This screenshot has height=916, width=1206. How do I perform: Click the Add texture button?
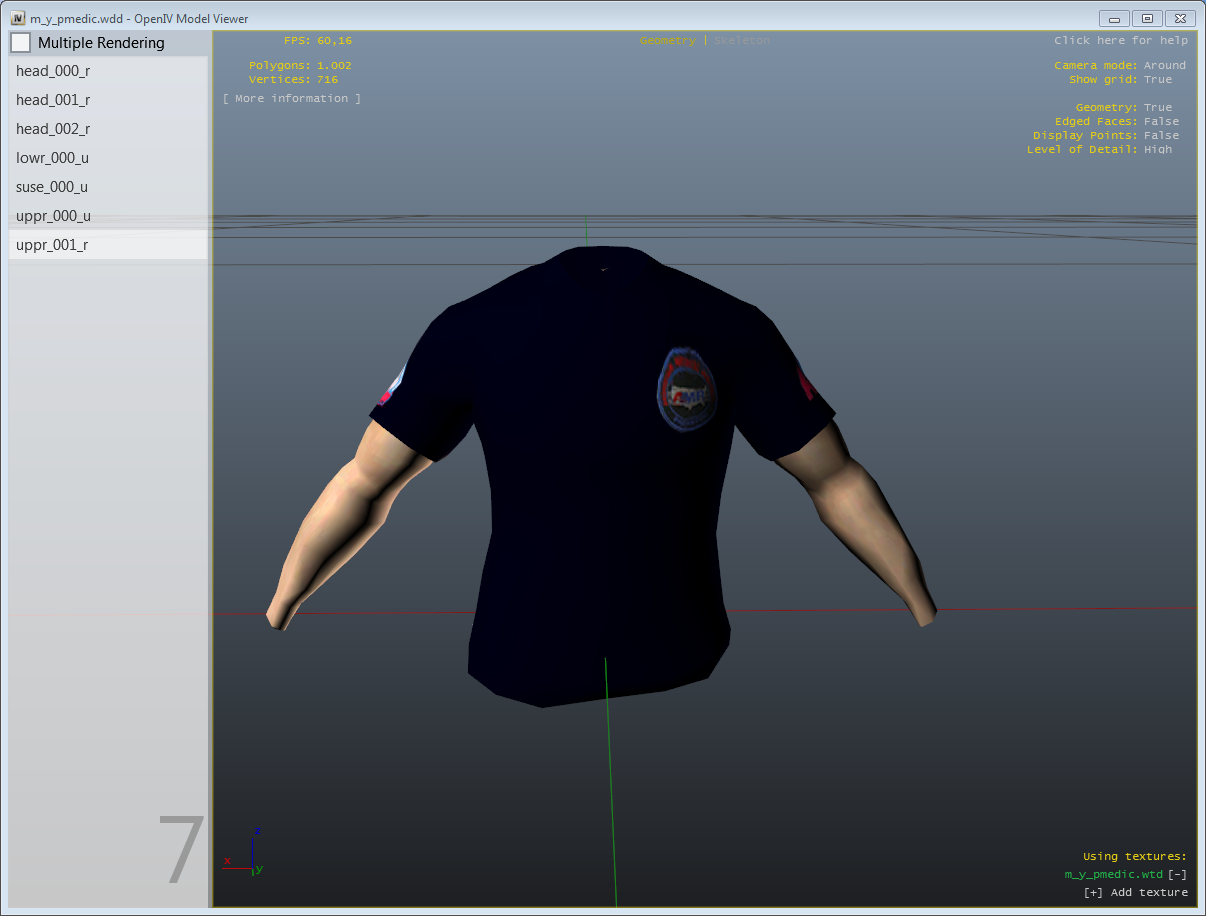click(x=1135, y=892)
